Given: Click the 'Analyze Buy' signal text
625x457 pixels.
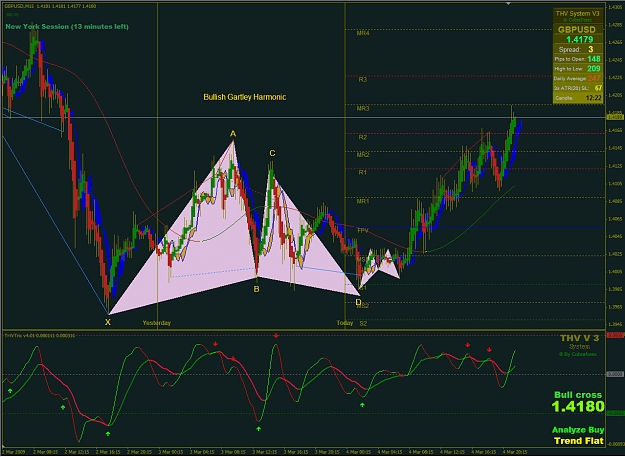Looking at the screenshot, I should tap(578, 430).
